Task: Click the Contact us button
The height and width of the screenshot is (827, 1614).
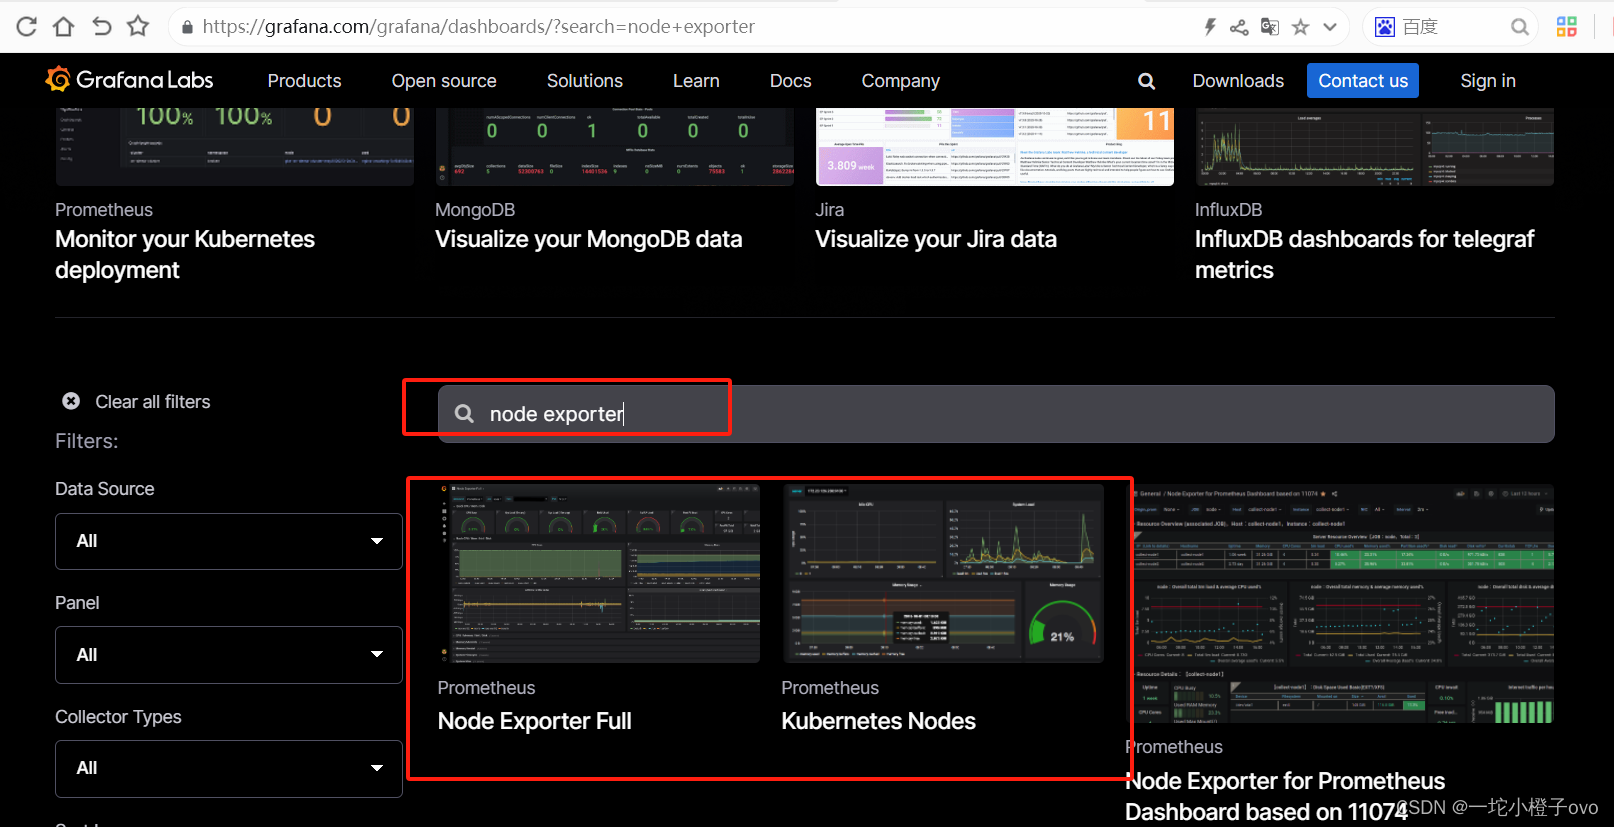Action: click(x=1363, y=81)
